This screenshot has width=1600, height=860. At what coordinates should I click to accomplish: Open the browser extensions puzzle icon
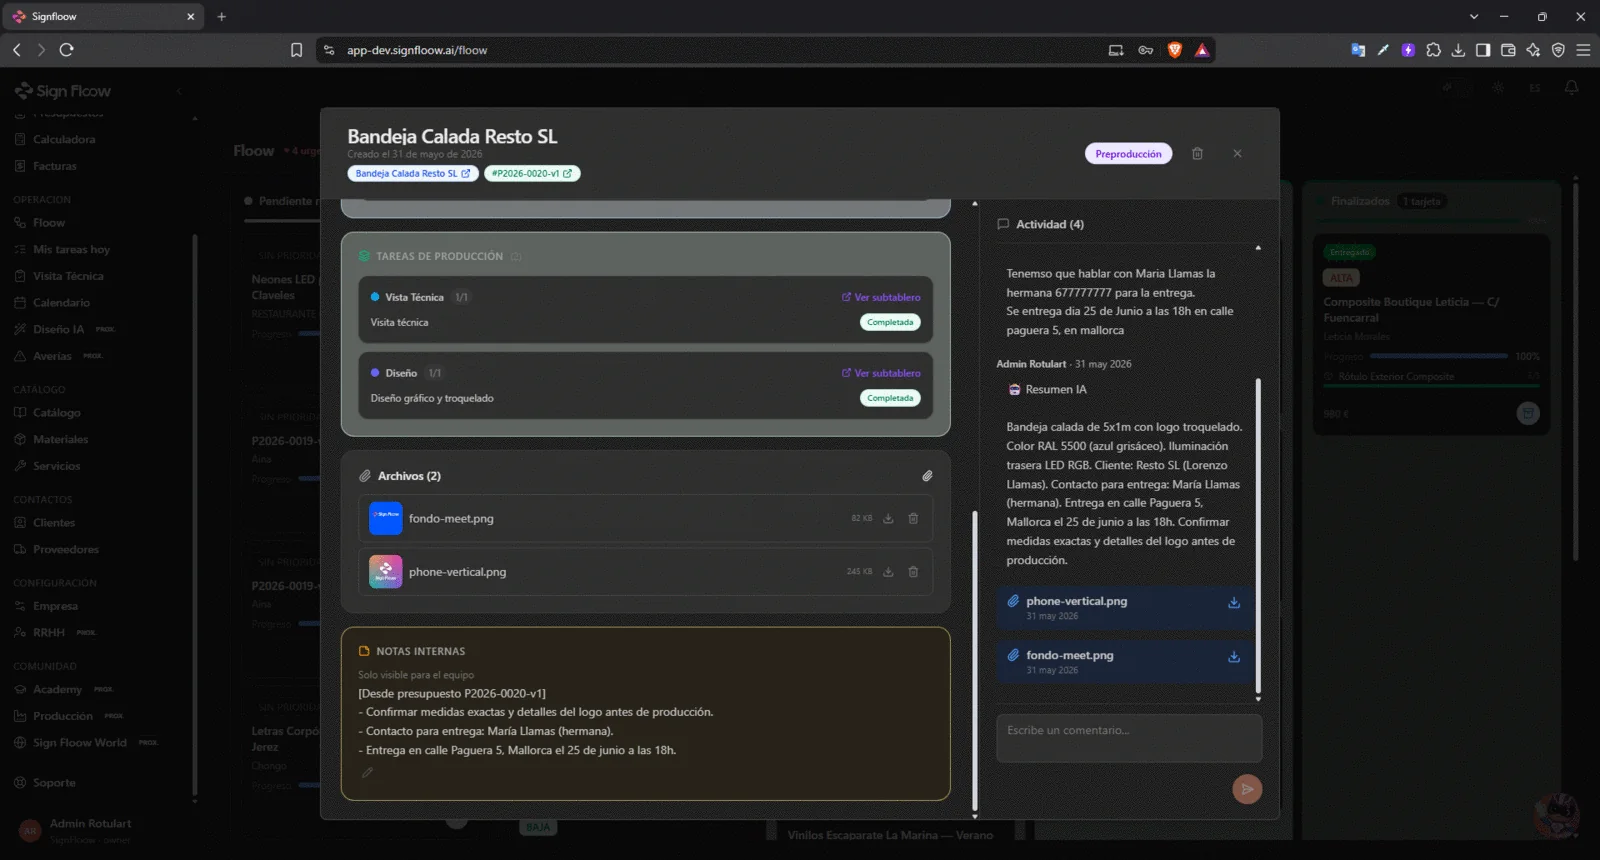click(x=1433, y=50)
